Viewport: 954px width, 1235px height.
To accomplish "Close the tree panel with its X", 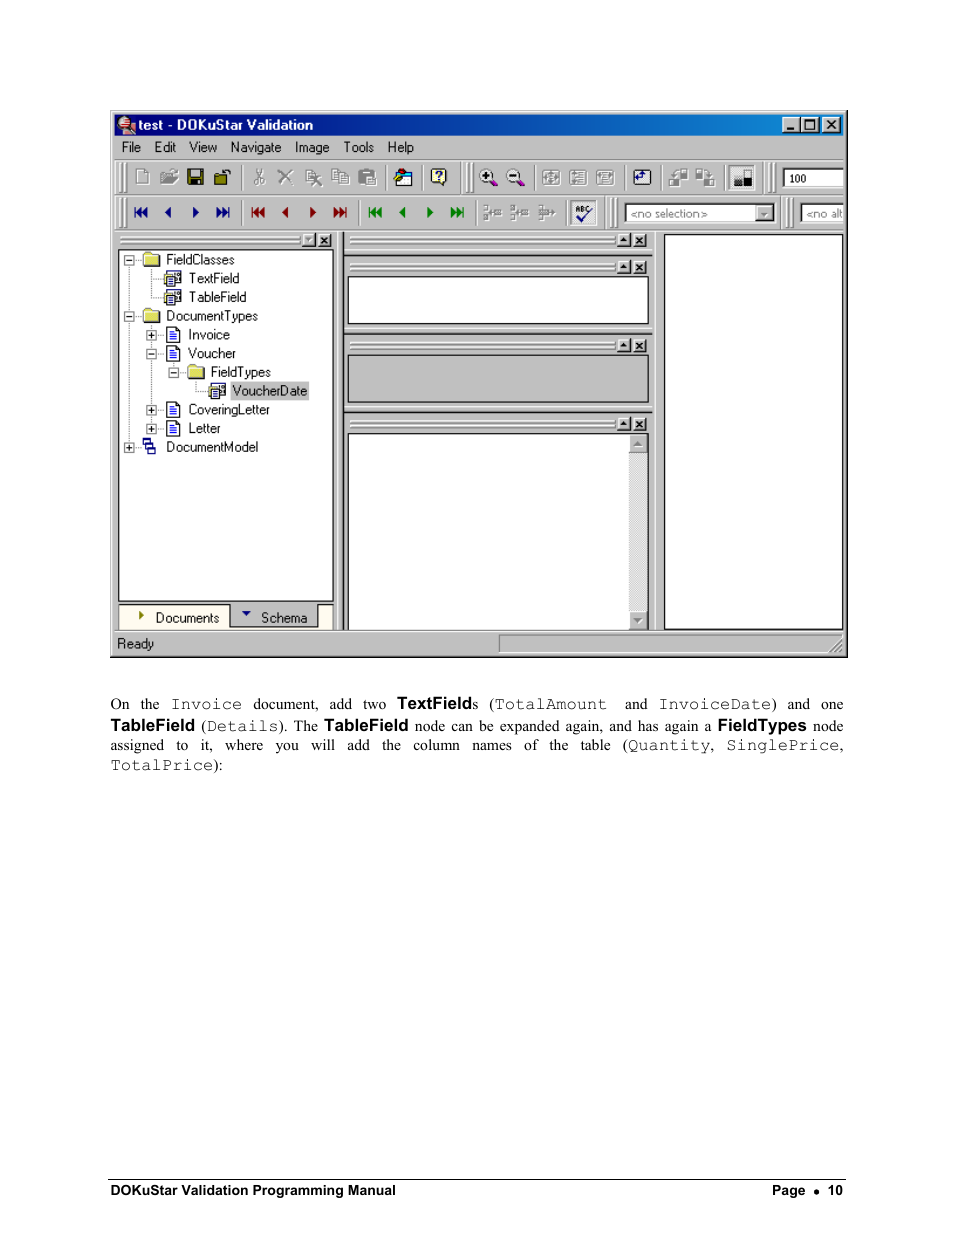I will pos(325,241).
